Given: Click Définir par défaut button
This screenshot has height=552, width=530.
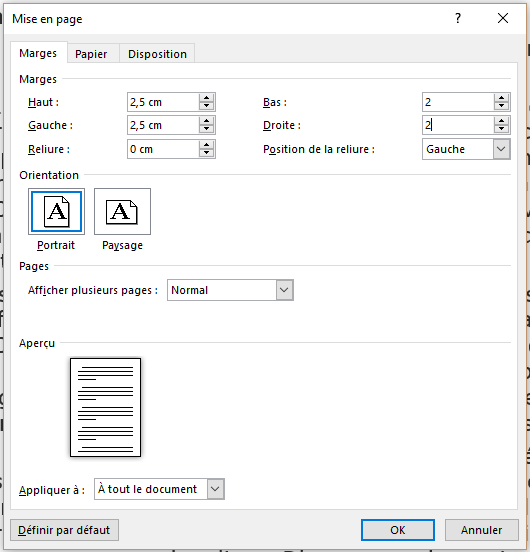Looking at the screenshot, I should click(64, 530).
